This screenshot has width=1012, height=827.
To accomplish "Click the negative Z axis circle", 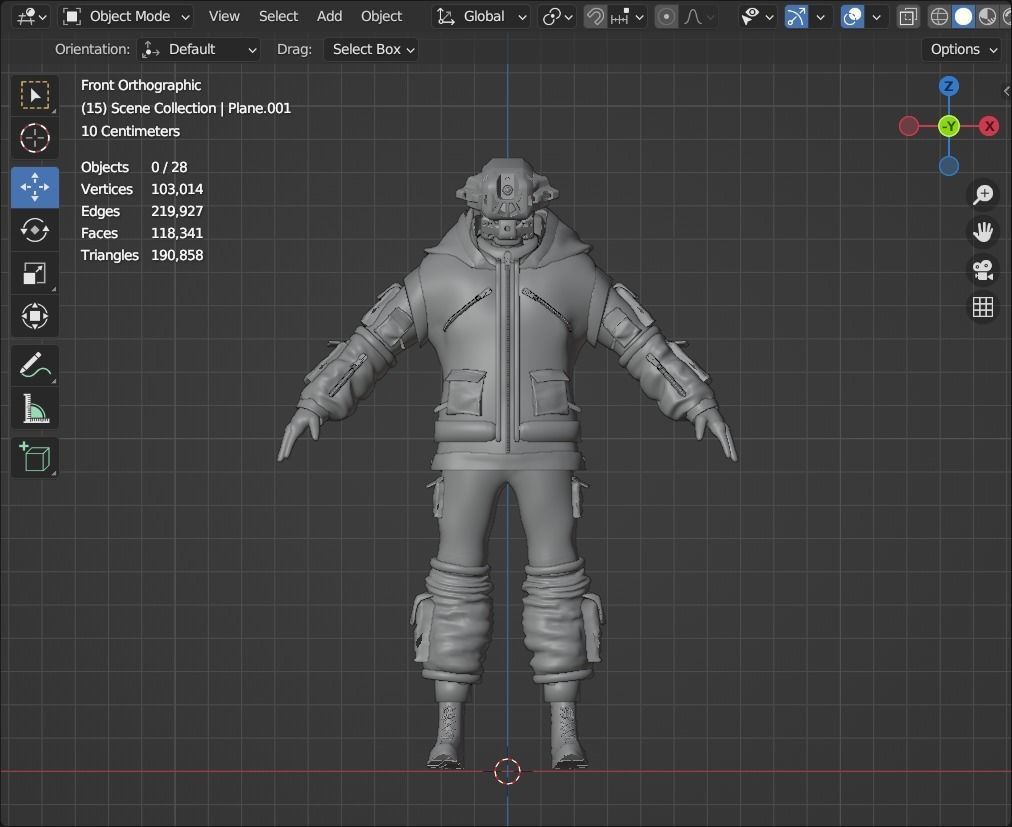I will [x=948, y=167].
